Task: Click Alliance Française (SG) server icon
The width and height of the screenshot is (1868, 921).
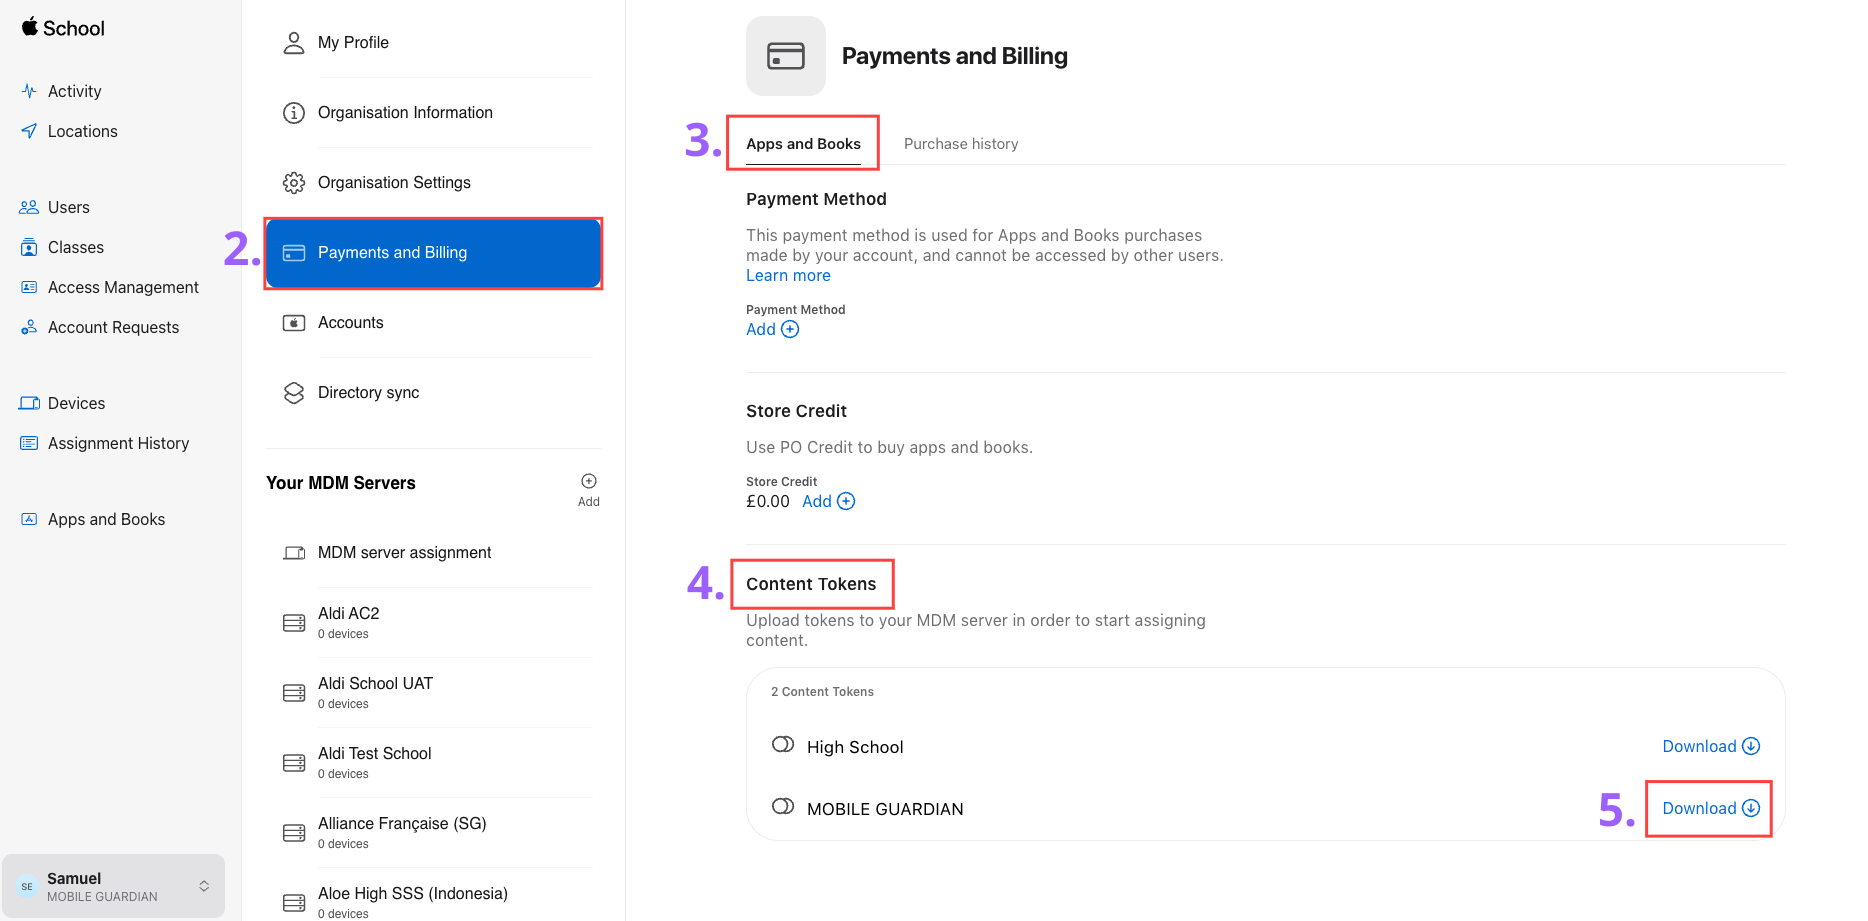Action: tap(293, 833)
